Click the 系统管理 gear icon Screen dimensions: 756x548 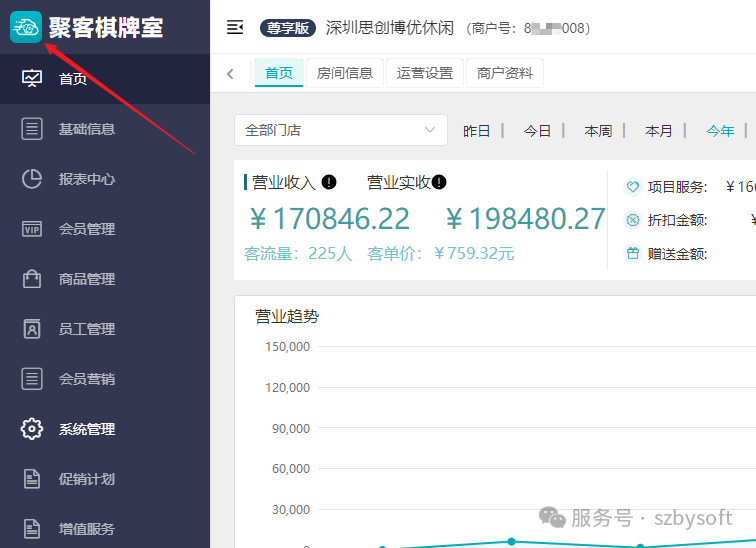[x=32, y=428]
